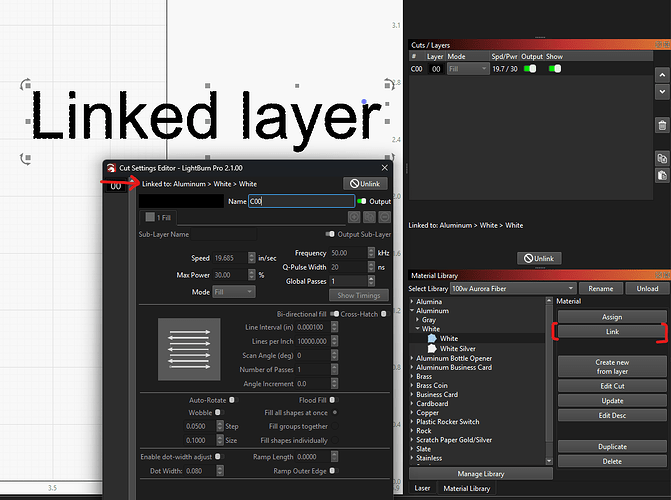Click the Delete material button
This screenshot has width=671, height=500.
612,461
